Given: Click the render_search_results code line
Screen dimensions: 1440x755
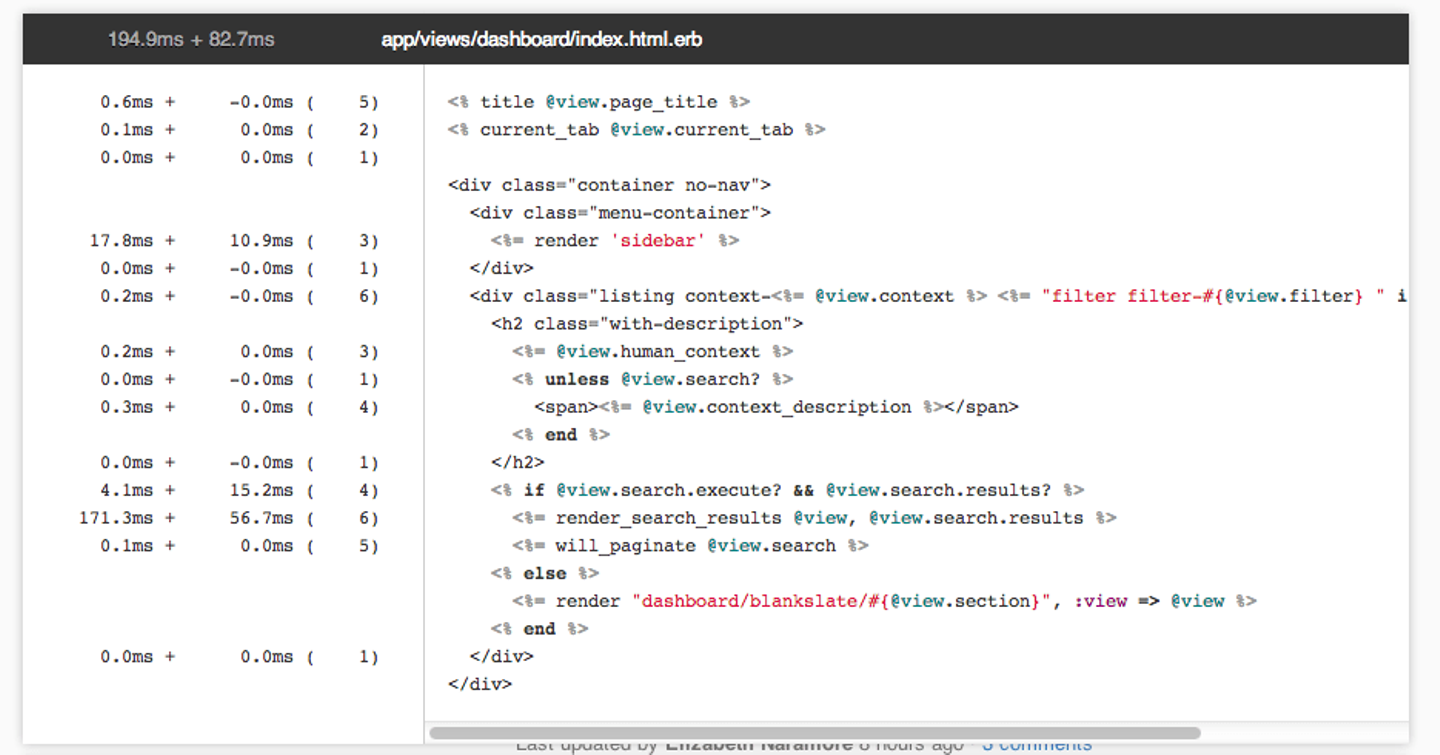Looking at the screenshot, I should (x=814, y=518).
